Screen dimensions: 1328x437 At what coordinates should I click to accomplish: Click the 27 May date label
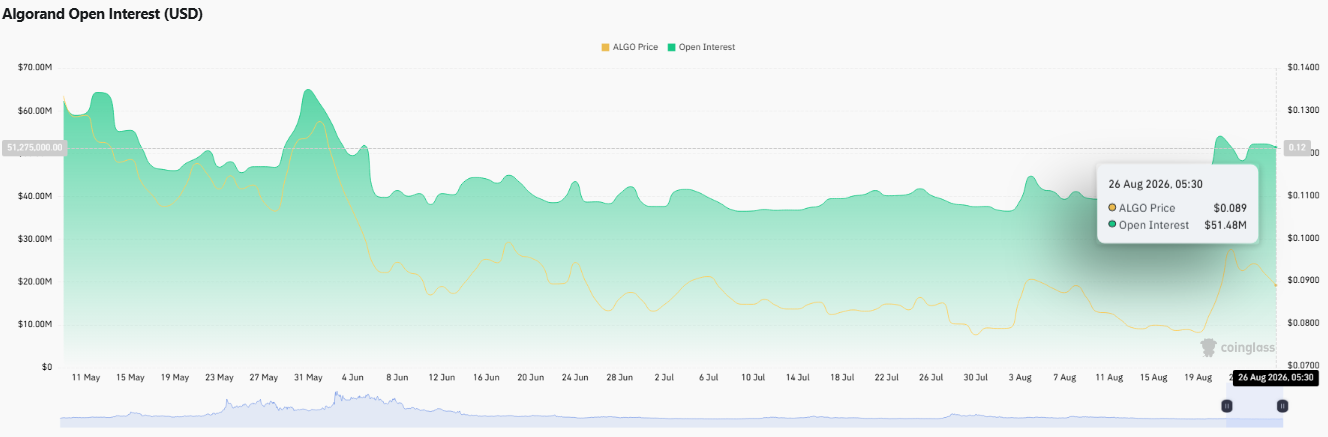pyautogui.click(x=263, y=378)
